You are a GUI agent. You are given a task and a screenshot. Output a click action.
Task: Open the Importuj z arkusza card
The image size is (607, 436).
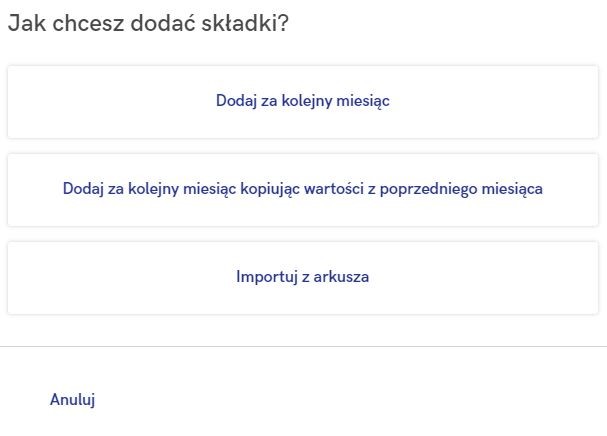point(303,278)
